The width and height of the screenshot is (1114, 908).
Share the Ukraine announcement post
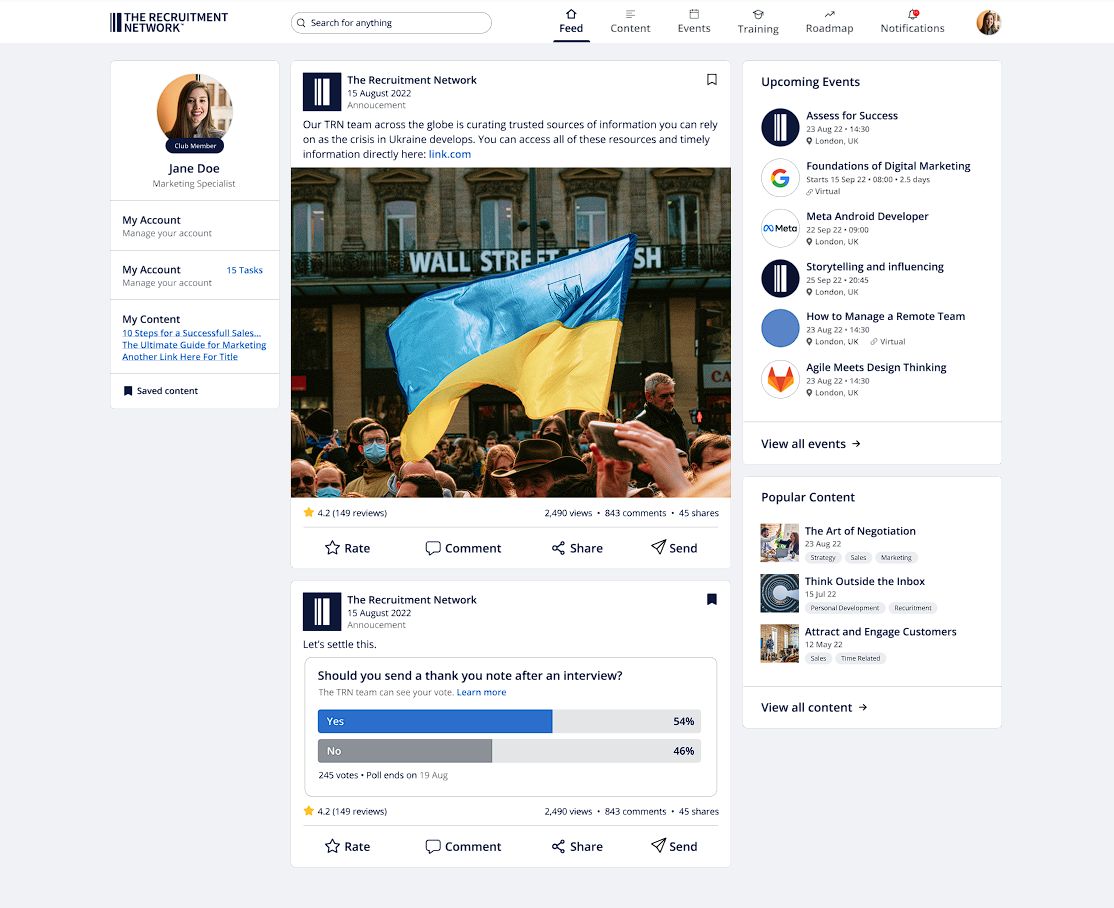point(577,548)
